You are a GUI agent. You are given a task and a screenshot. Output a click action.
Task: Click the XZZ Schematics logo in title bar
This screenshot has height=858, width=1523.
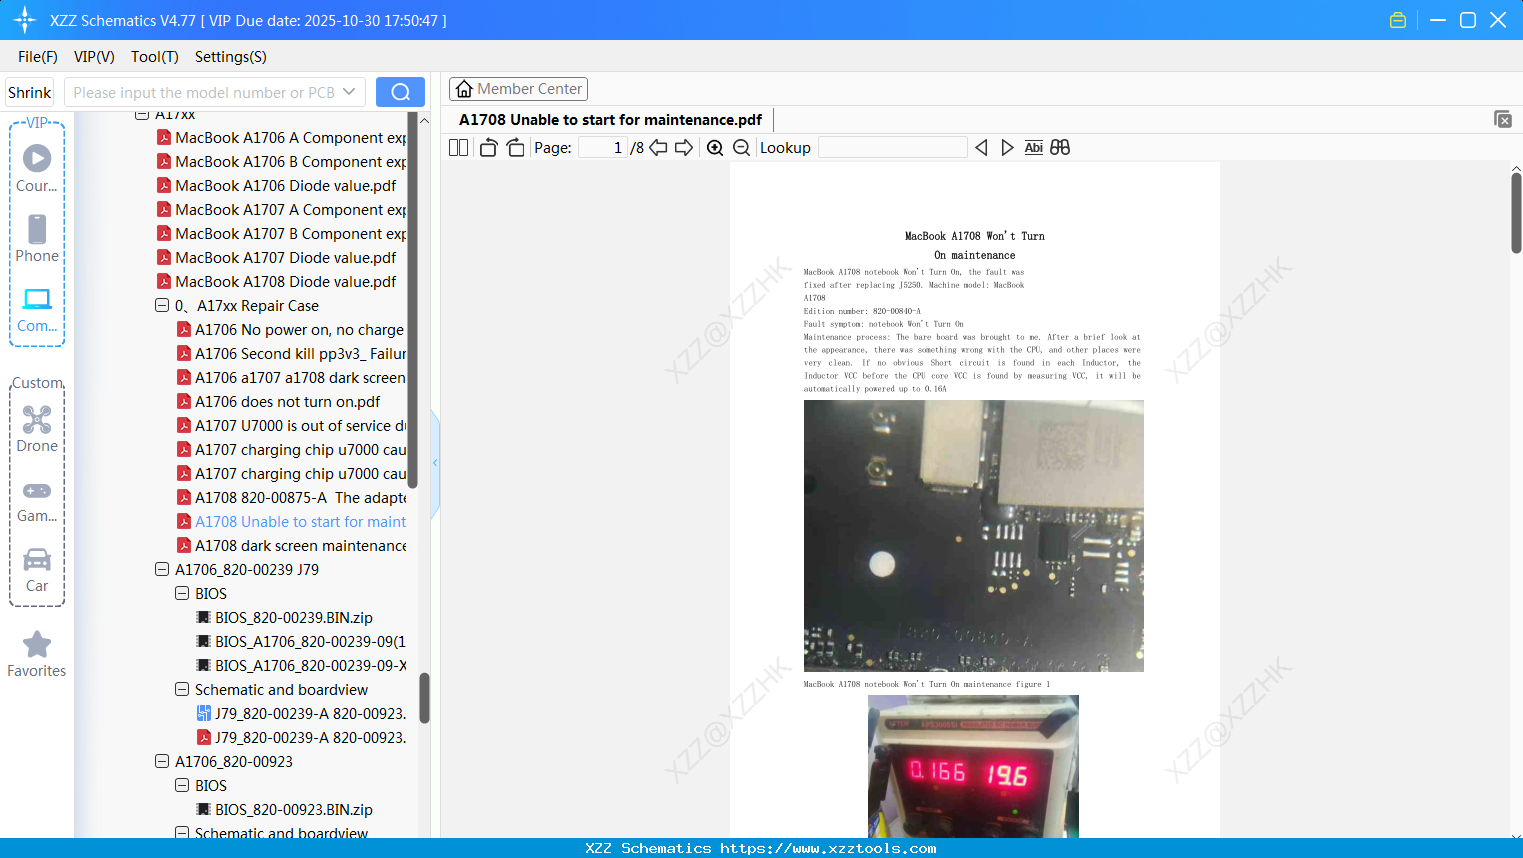tap(25, 20)
